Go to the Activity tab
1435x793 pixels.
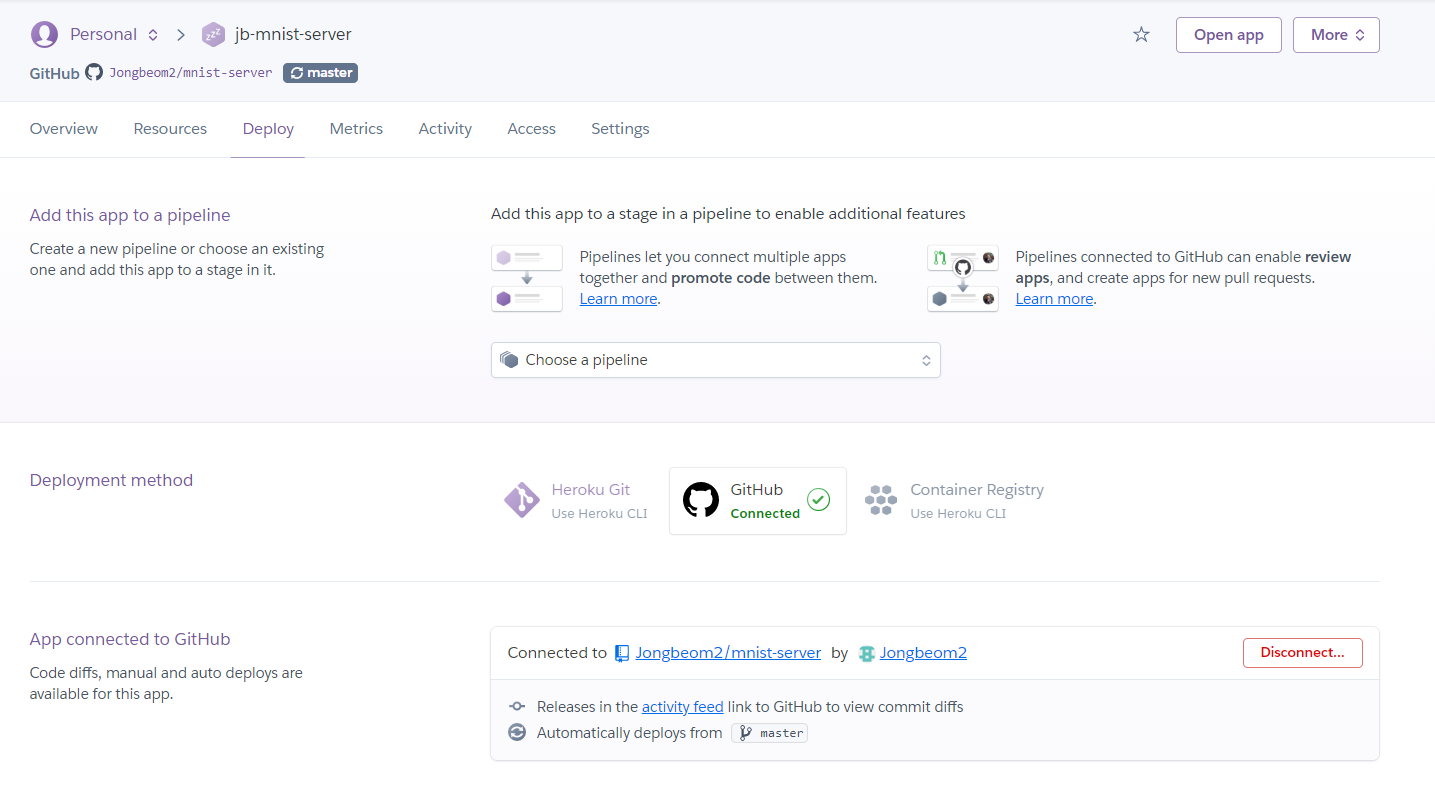point(445,129)
